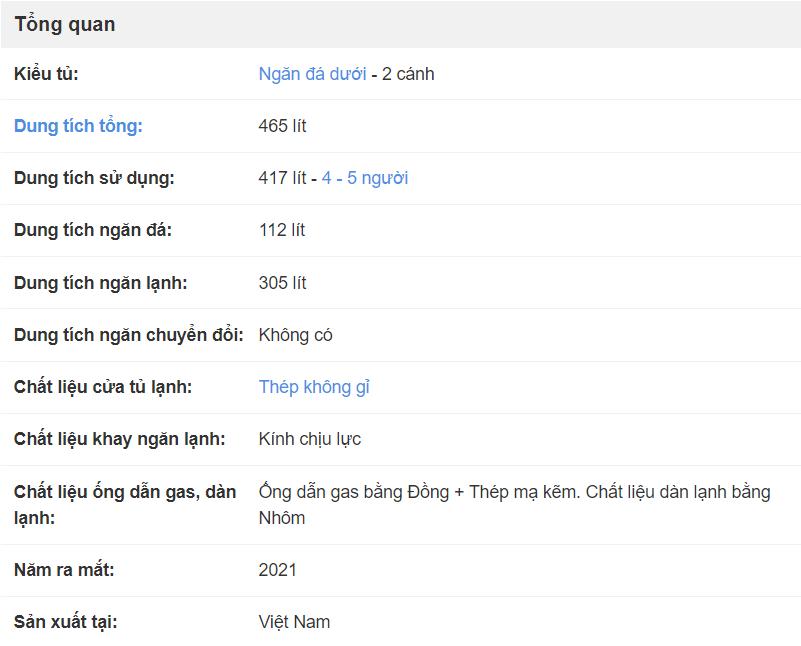801x646 pixels.
Task: Select the "Chất liệu cửa tủ lạnh:" label
Action: pos(103,387)
